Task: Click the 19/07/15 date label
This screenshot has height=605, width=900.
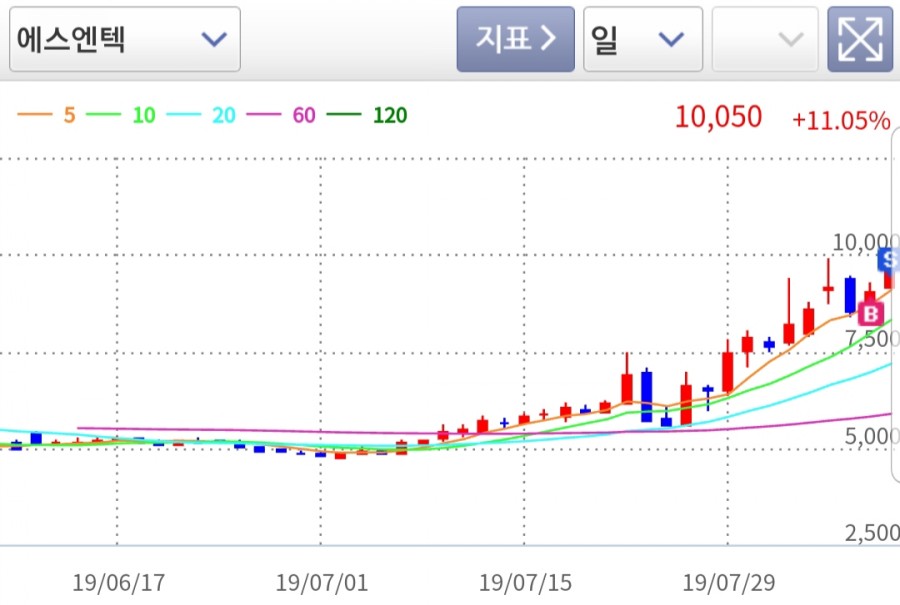Action: click(x=525, y=583)
